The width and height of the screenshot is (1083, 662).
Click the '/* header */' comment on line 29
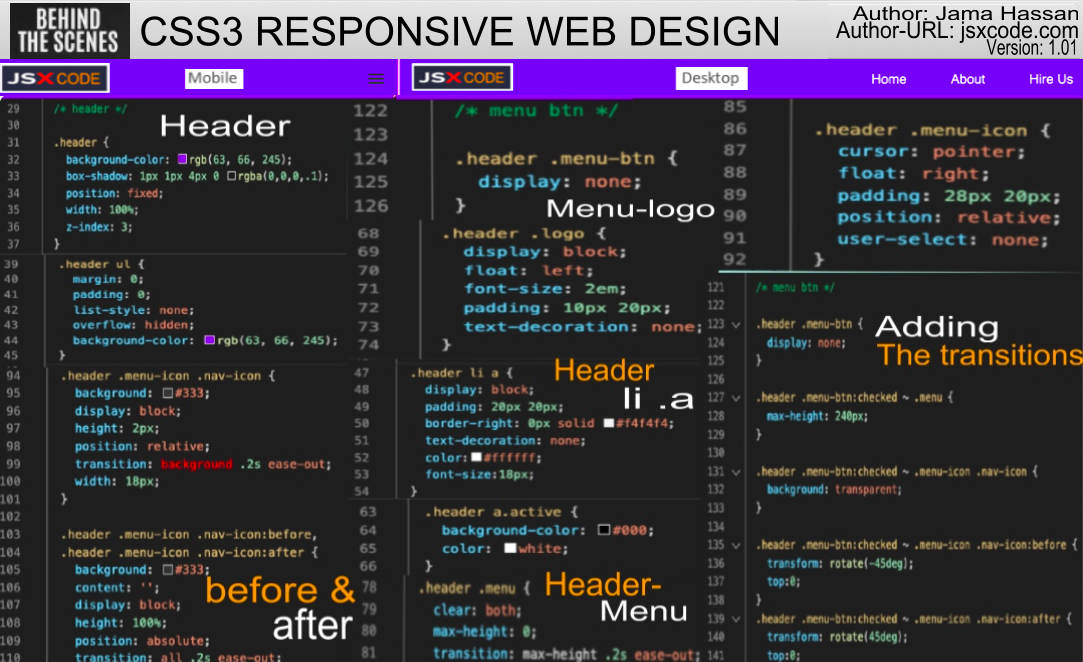coord(90,108)
